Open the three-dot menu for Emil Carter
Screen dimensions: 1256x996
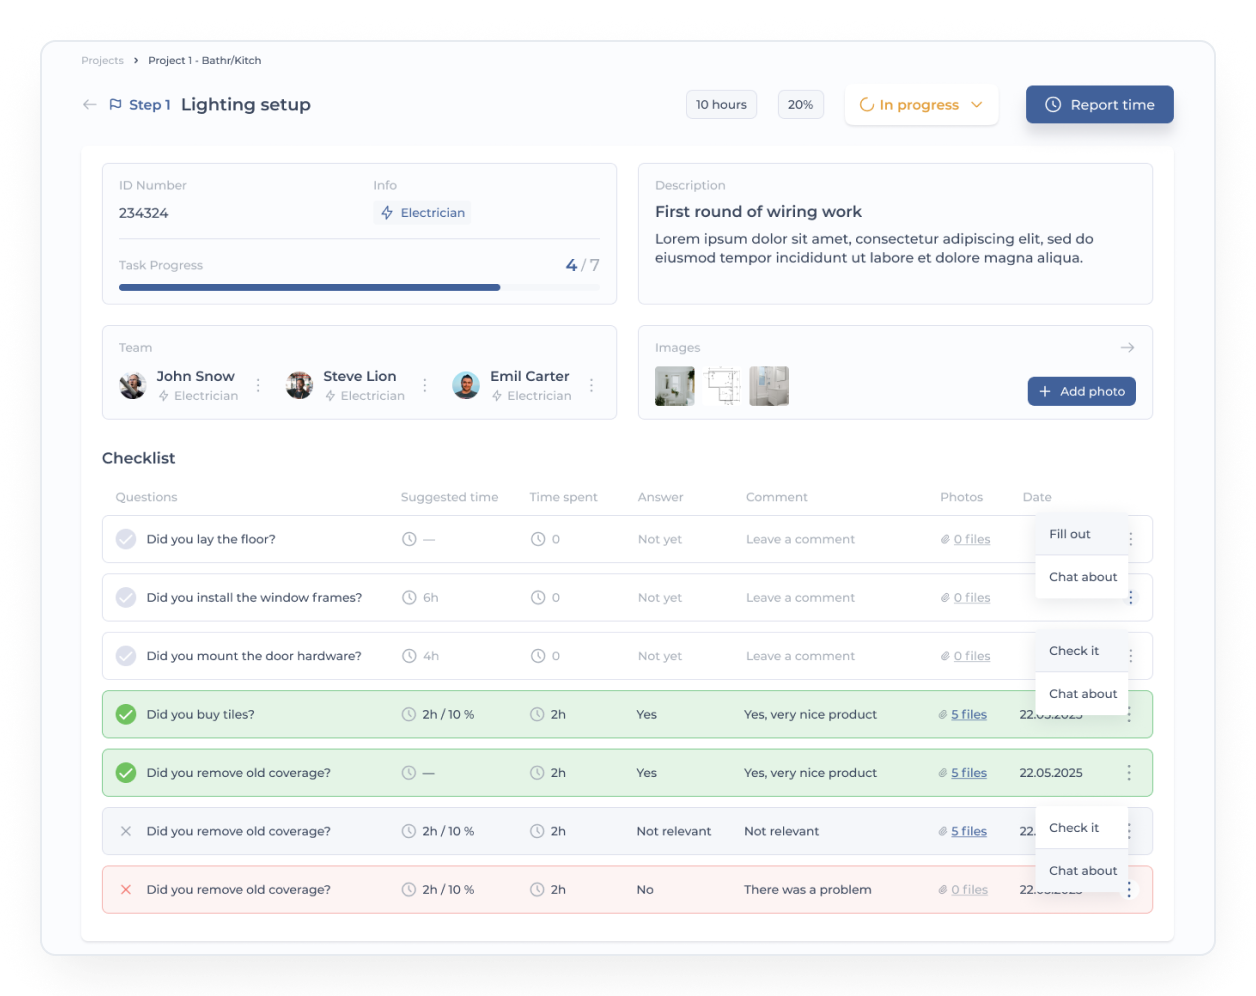point(592,385)
